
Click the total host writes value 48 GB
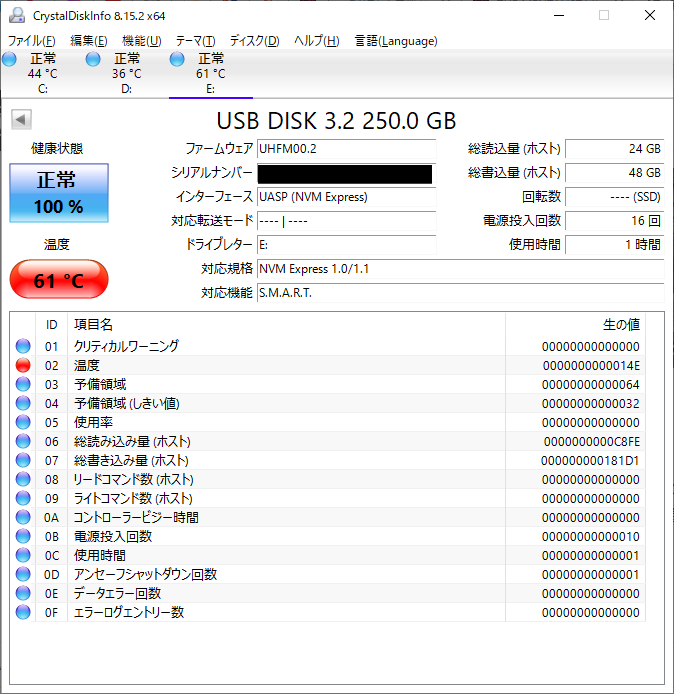[615, 173]
